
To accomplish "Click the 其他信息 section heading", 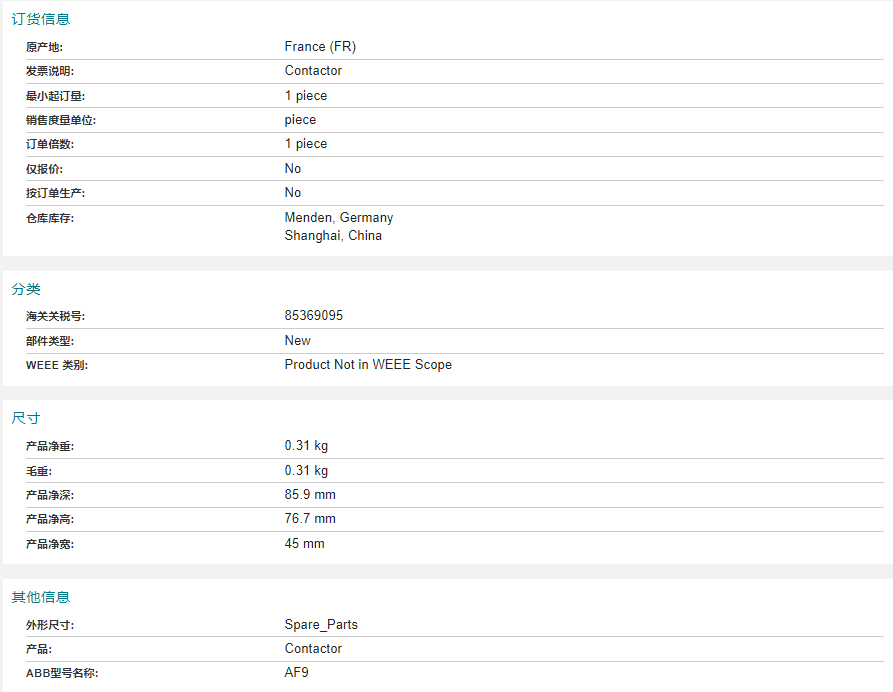I will [40, 597].
